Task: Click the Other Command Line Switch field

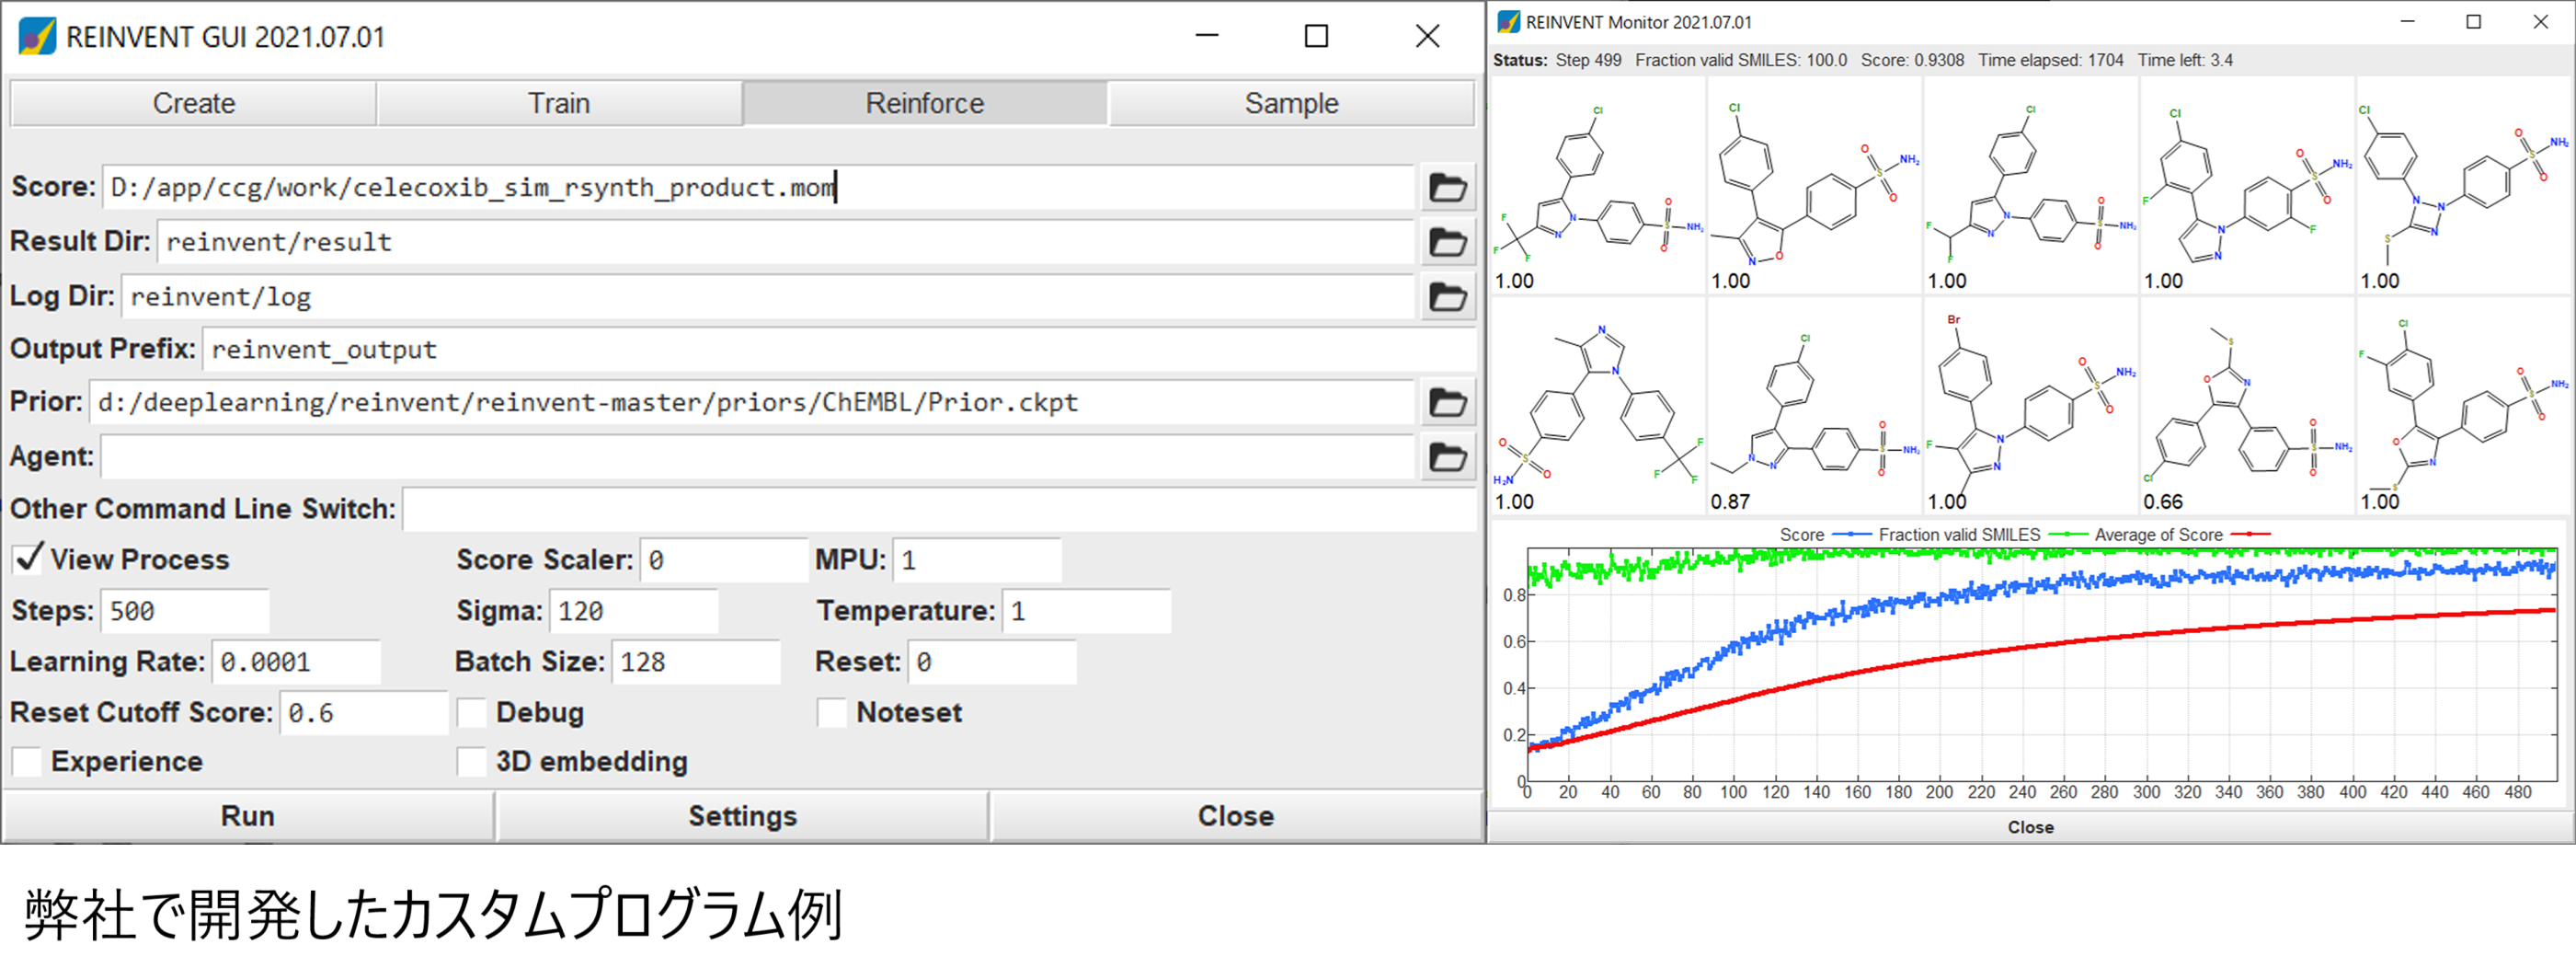Action: pos(940,509)
